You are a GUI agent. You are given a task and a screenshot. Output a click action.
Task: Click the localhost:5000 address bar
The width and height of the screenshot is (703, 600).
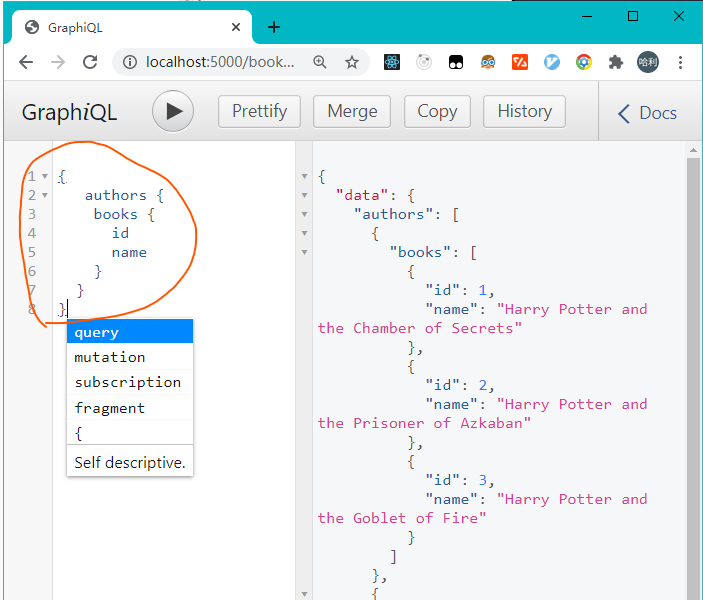point(220,62)
